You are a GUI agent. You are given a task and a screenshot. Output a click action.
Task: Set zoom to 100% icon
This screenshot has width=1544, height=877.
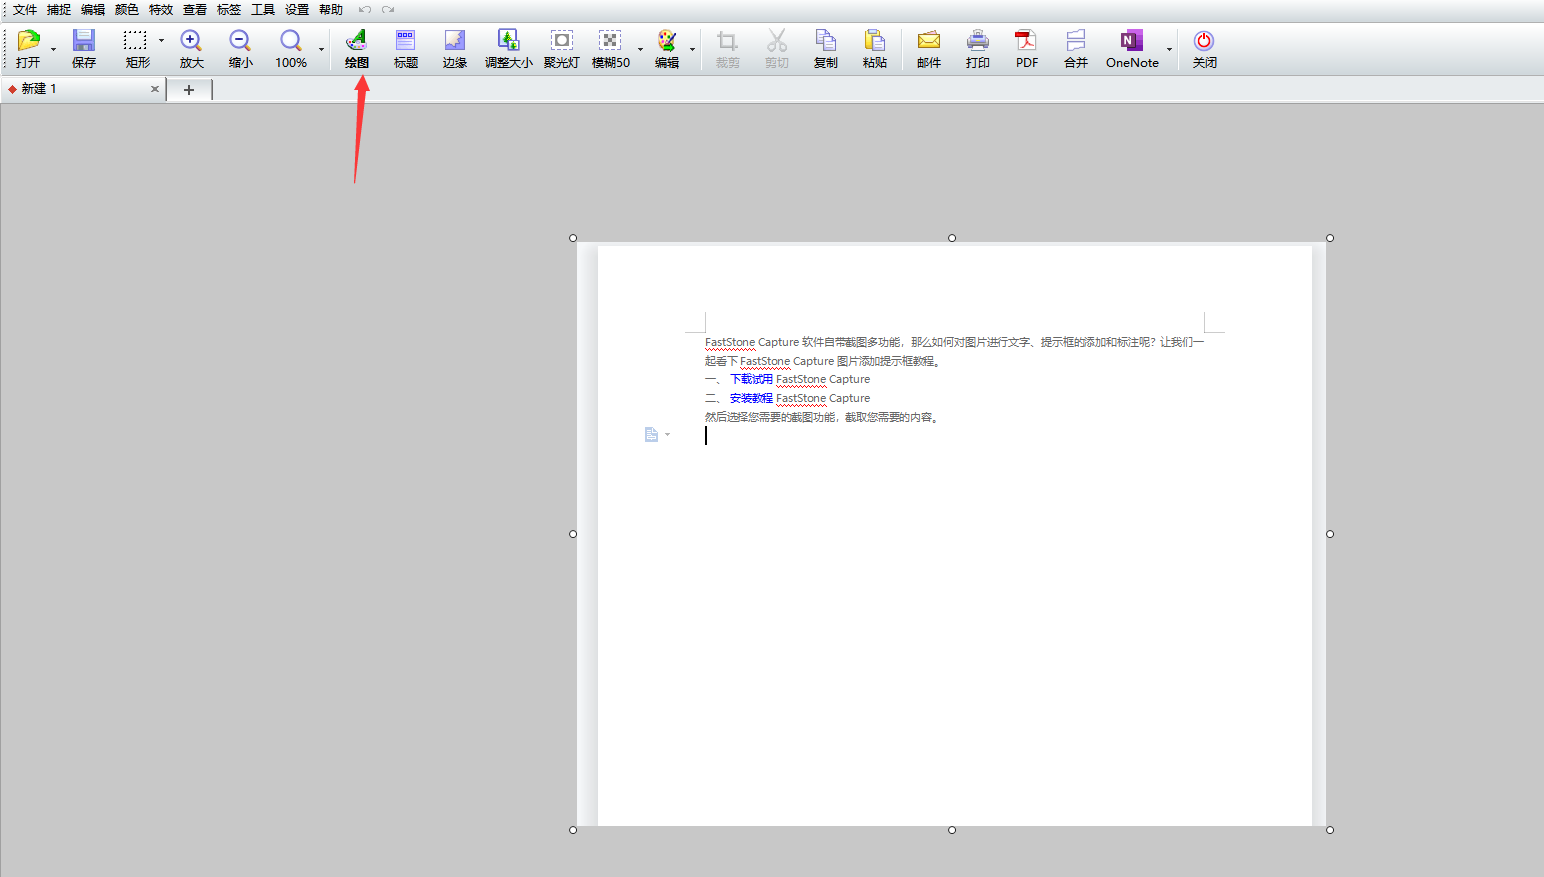click(291, 40)
